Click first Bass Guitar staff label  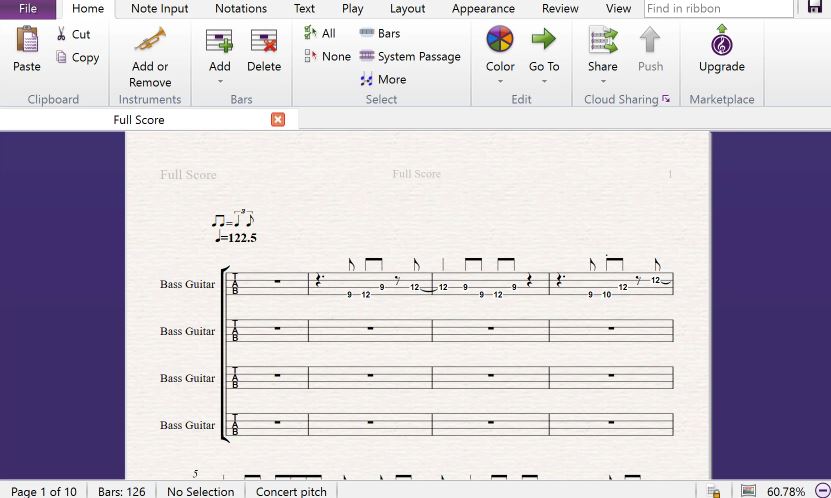point(188,284)
